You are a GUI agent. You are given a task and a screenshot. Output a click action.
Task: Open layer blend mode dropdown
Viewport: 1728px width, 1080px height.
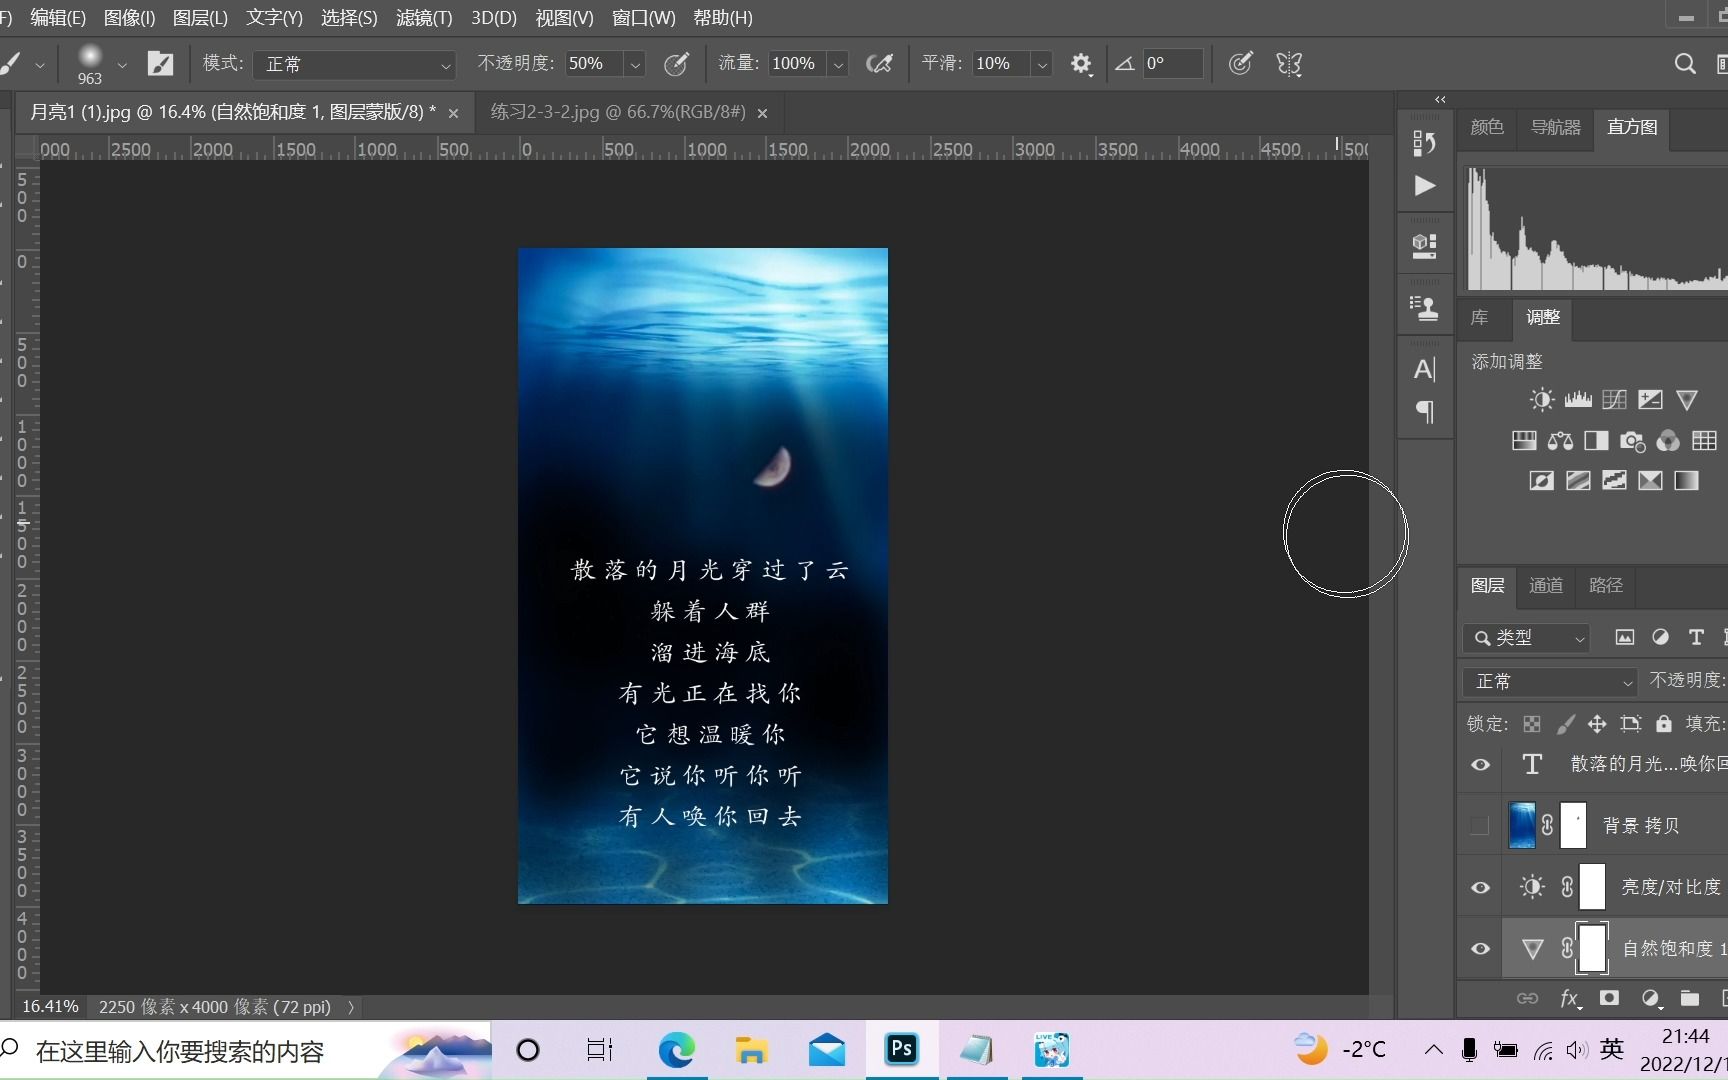click(x=1549, y=681)
